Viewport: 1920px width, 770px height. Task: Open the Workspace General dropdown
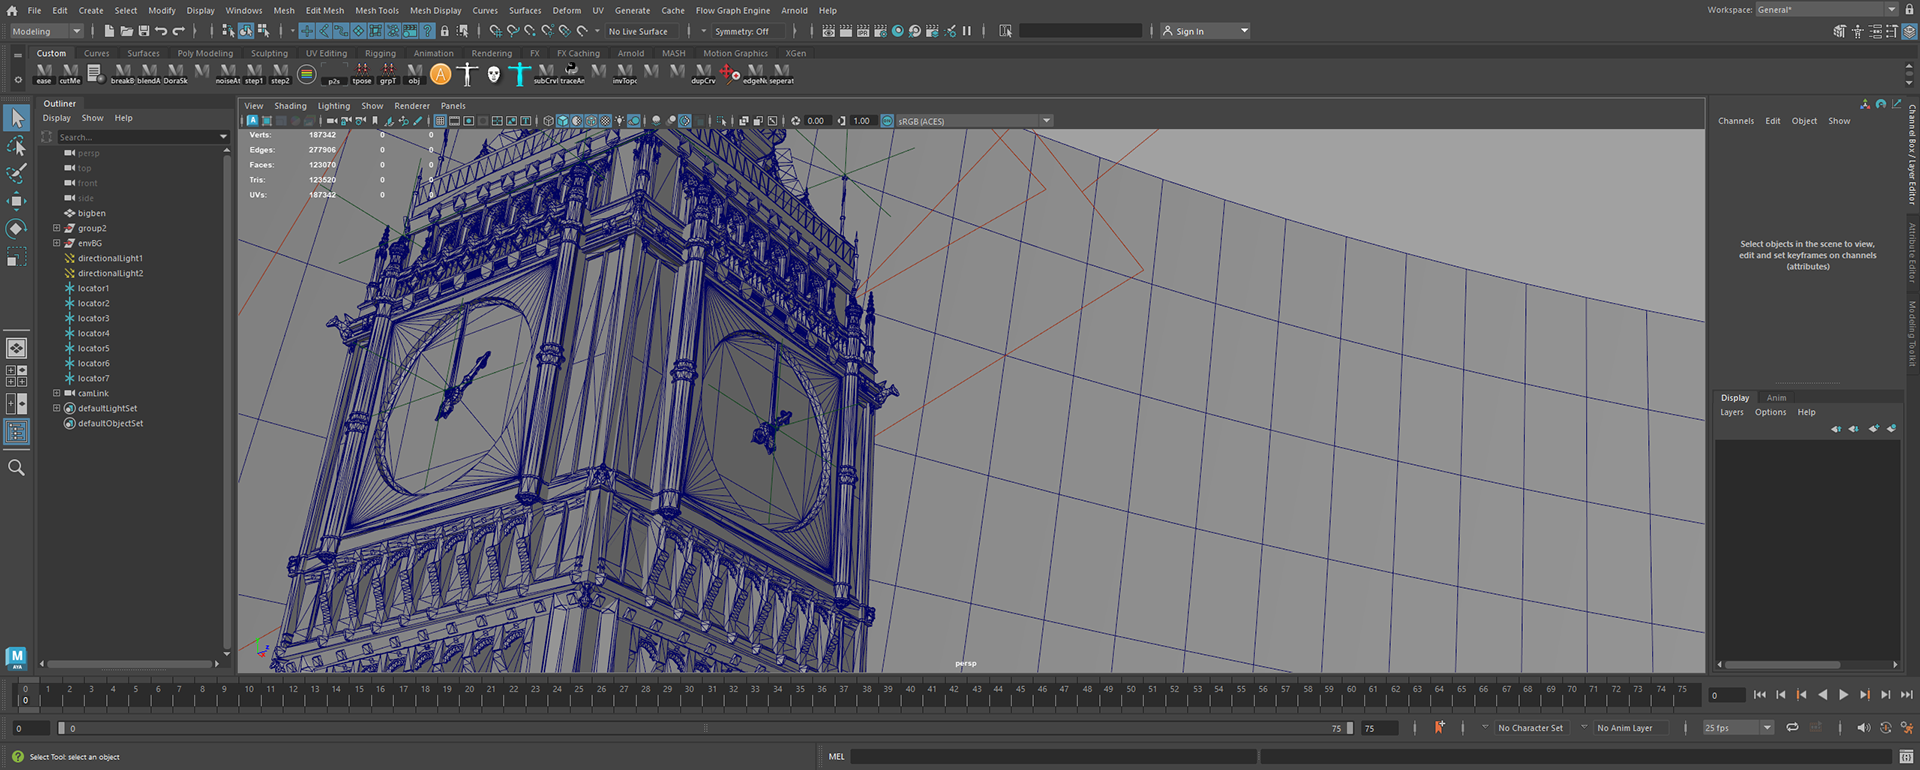point(1827,10)
